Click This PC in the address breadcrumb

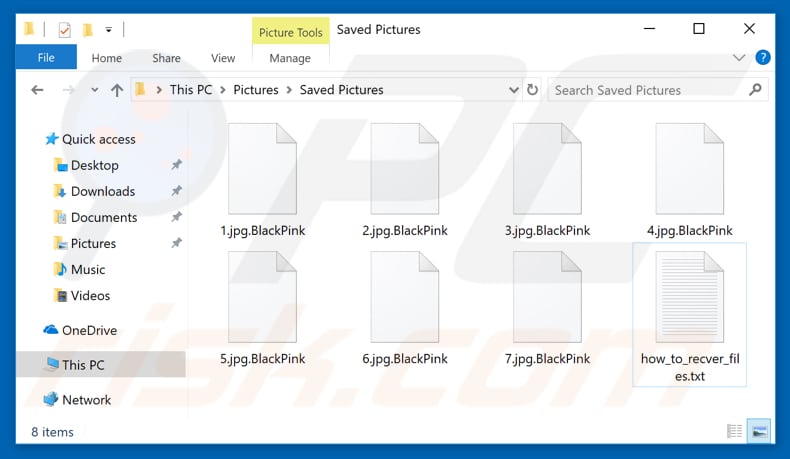tap(189, 90)
